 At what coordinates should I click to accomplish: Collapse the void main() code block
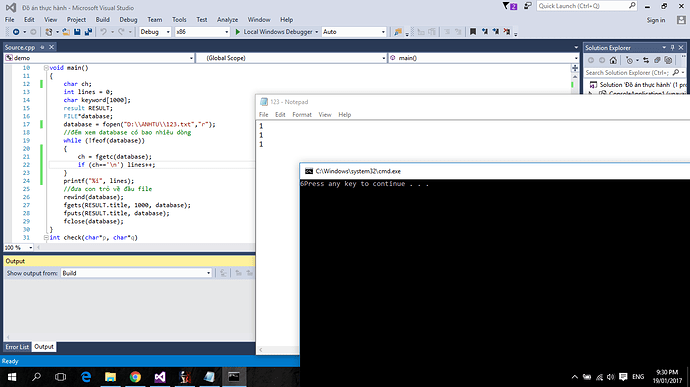[46, 68]
